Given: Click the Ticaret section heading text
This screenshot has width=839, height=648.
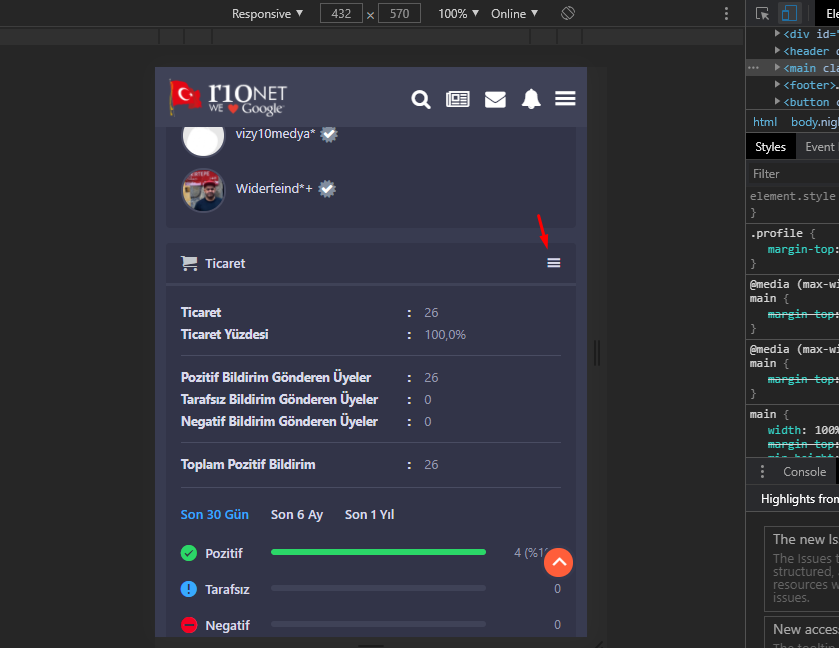Looking at the screenshot, I should point(225,263).
